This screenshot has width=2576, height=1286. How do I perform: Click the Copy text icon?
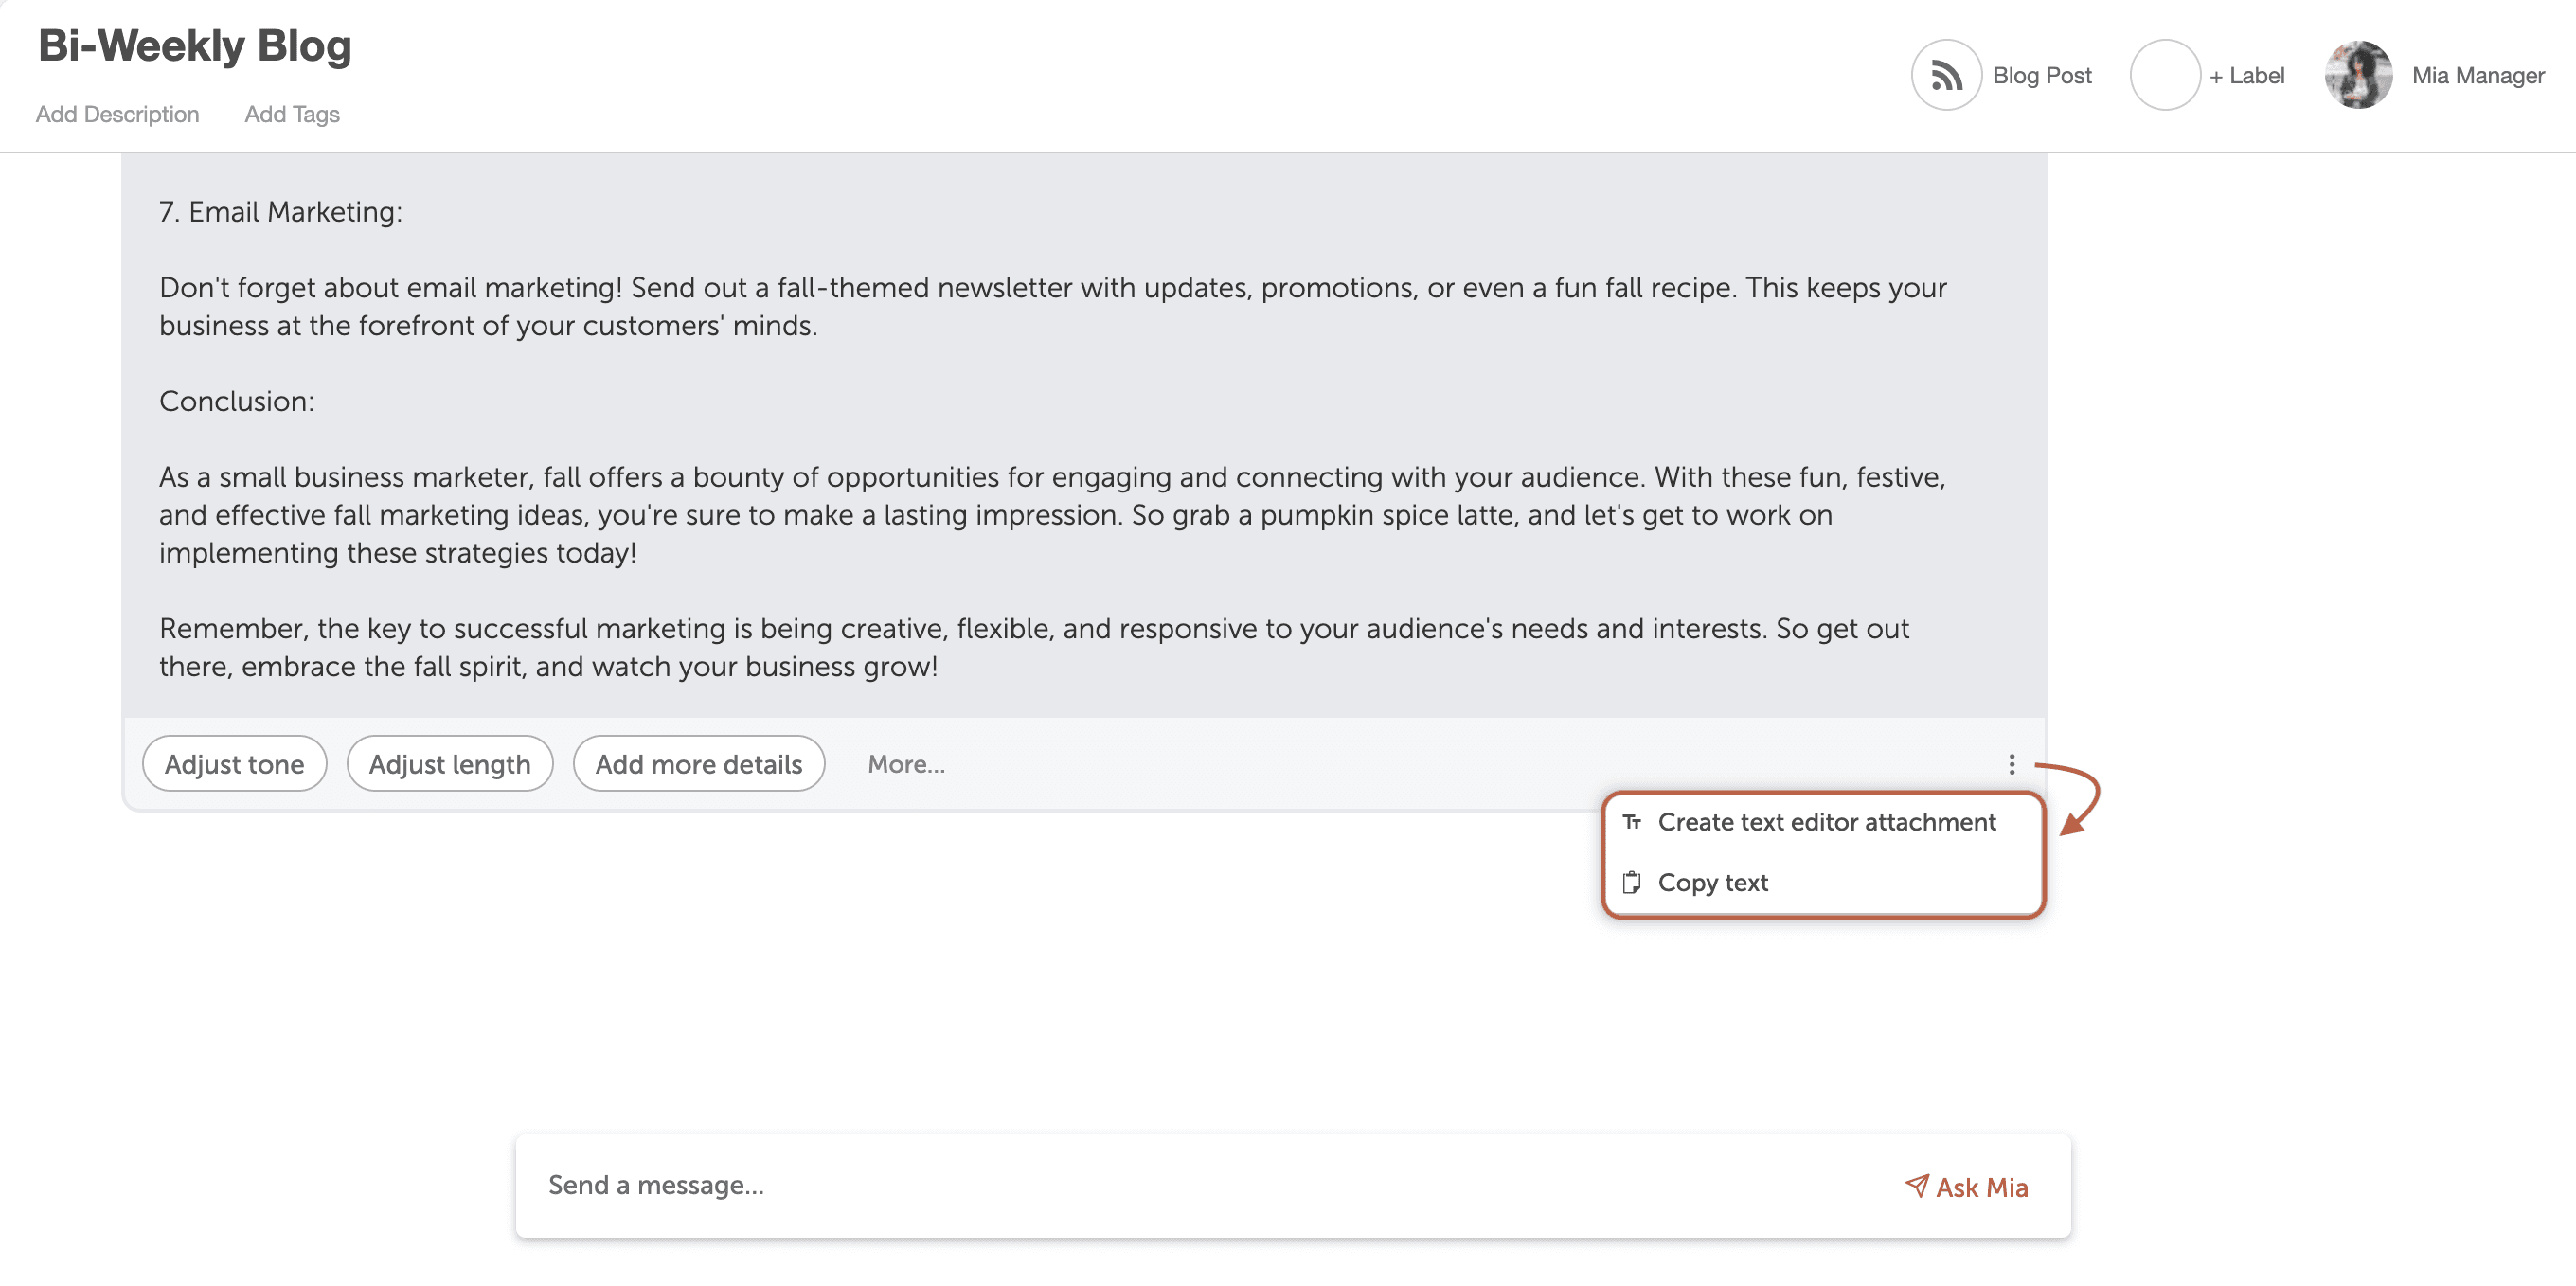[x=1630, y=881]
